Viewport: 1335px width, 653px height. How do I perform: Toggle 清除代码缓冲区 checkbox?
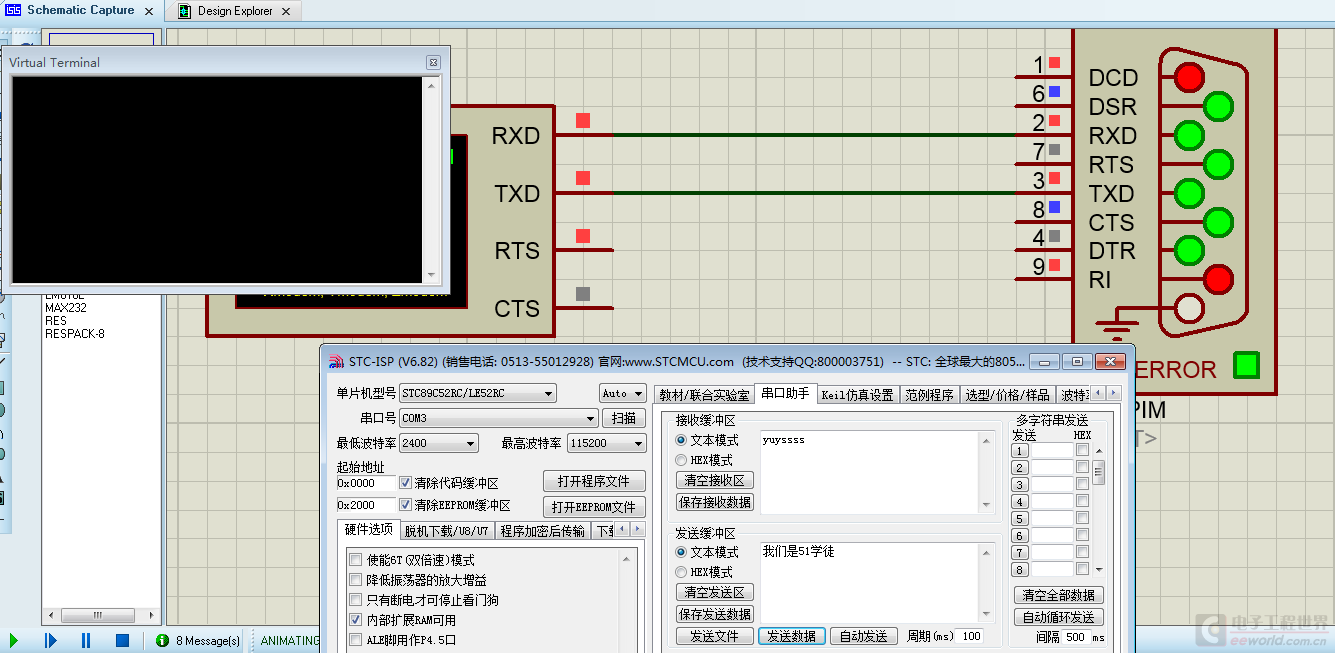405,483
